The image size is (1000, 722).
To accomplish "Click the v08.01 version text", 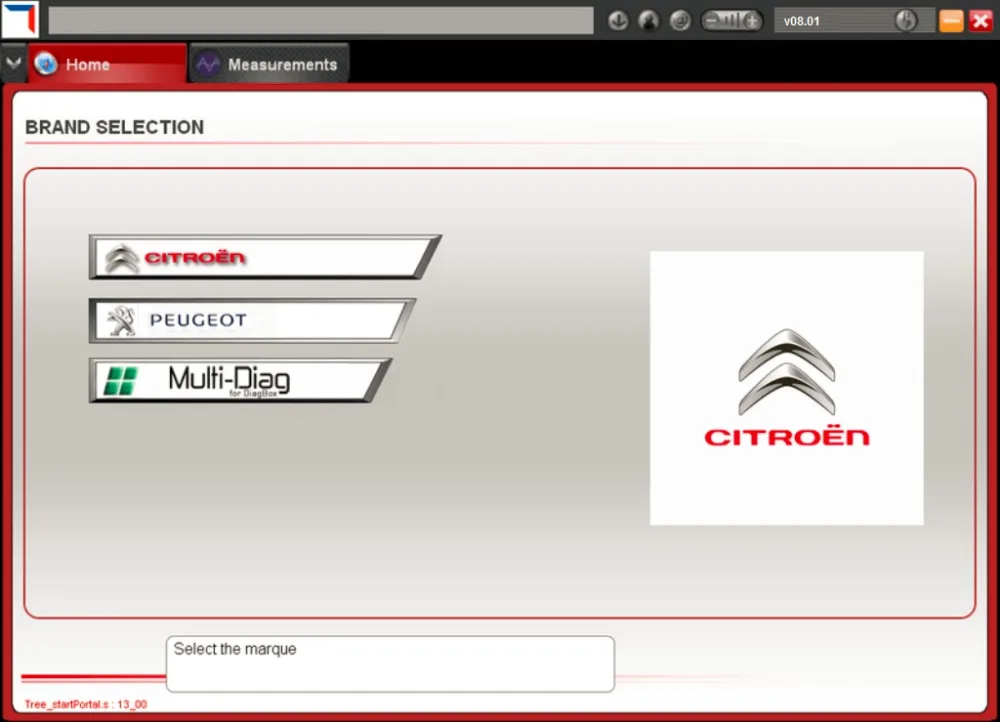I will (802, 21).
